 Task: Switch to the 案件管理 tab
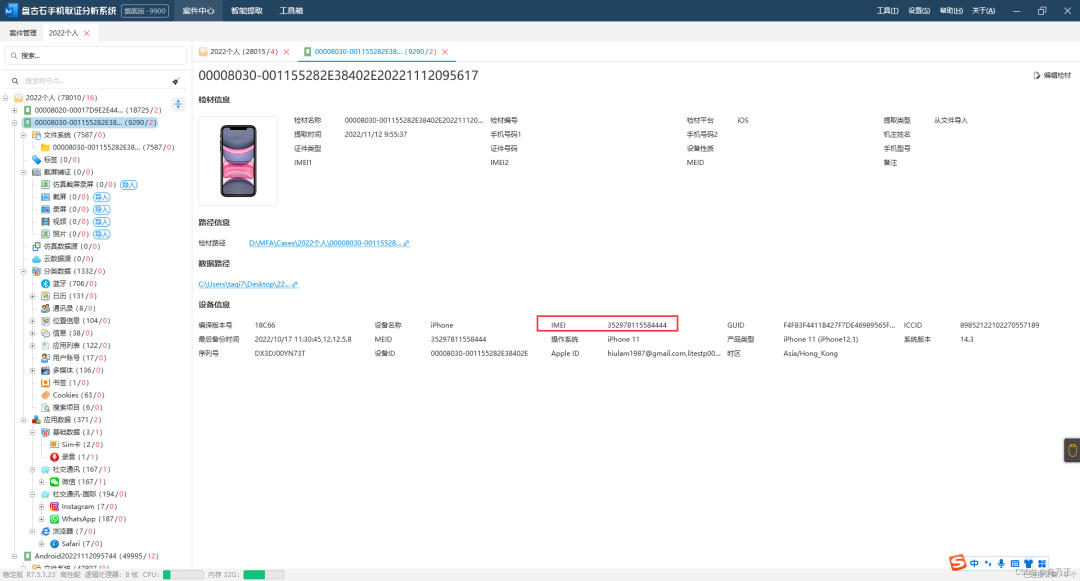point(23,33)
